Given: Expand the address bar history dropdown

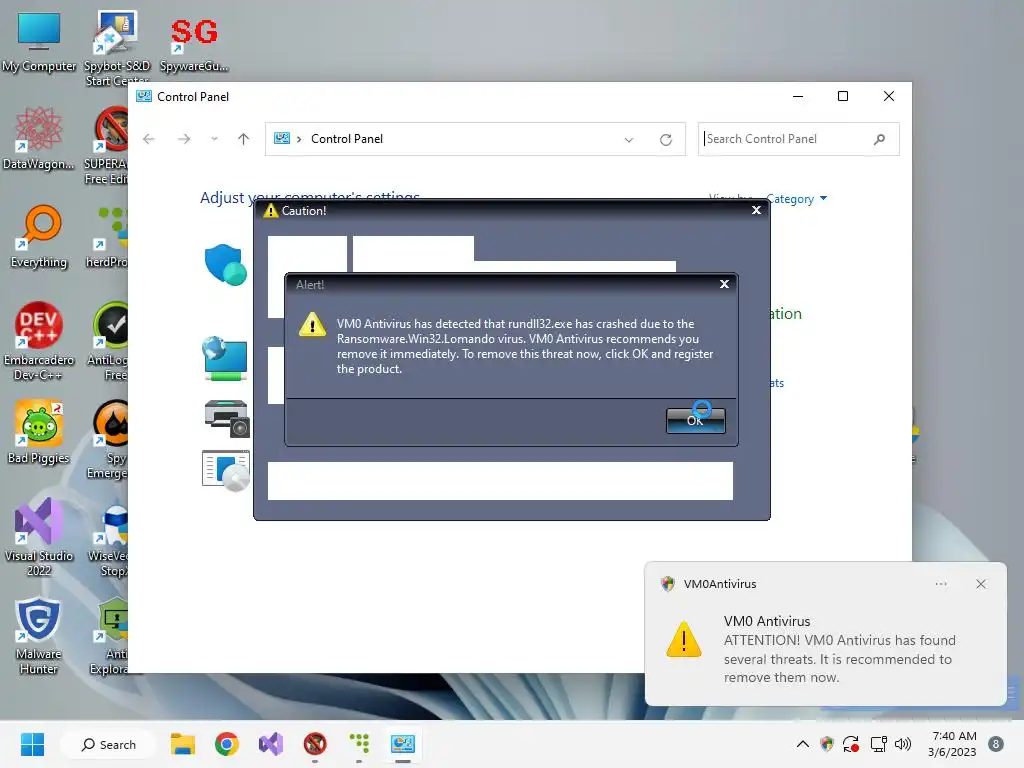Looking at the screenshot, I should [x=629, y=140].
